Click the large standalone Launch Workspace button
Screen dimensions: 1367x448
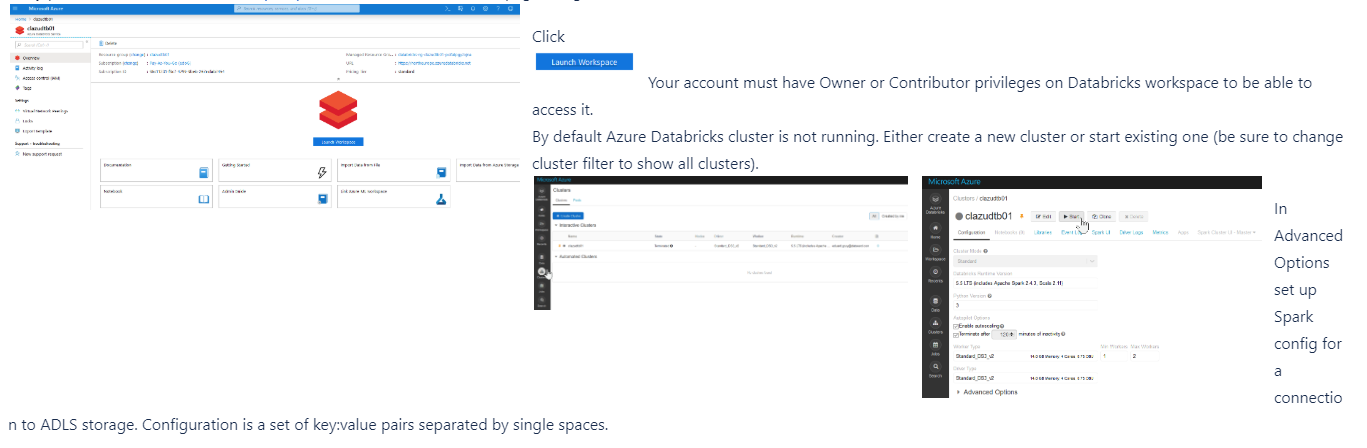pos(585,62)
